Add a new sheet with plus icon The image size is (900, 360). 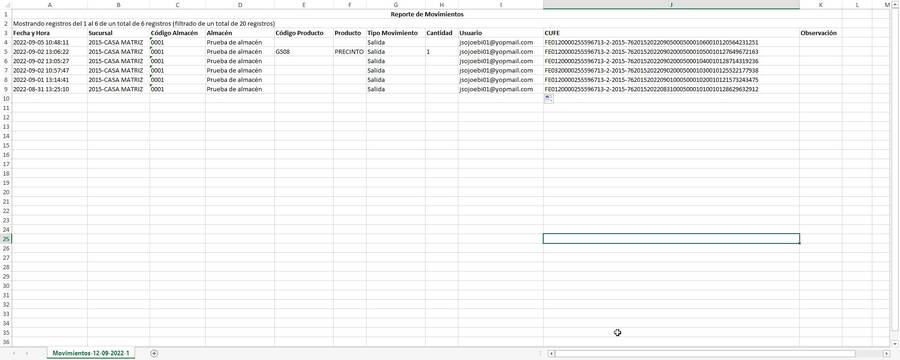point(154,353)
